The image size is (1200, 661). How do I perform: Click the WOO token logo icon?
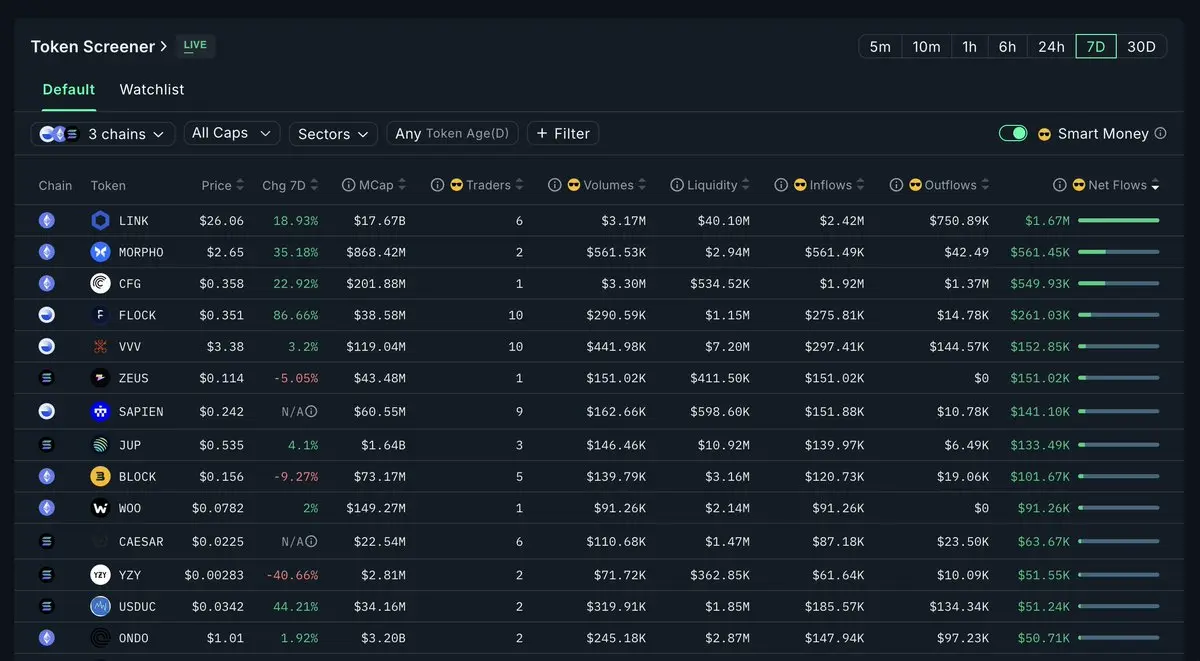(x=100, y=508)
